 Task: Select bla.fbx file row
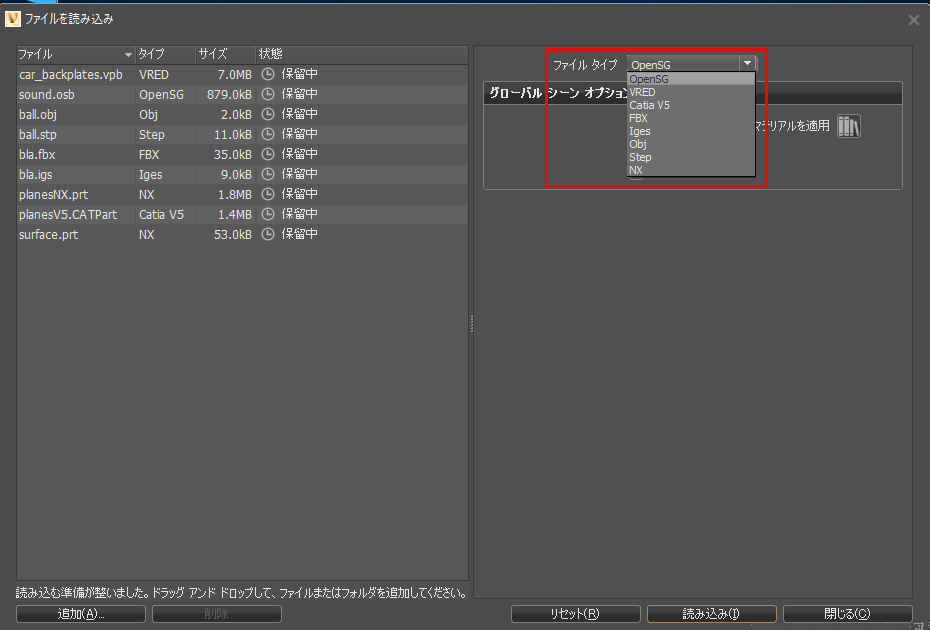tap(242, 154)
